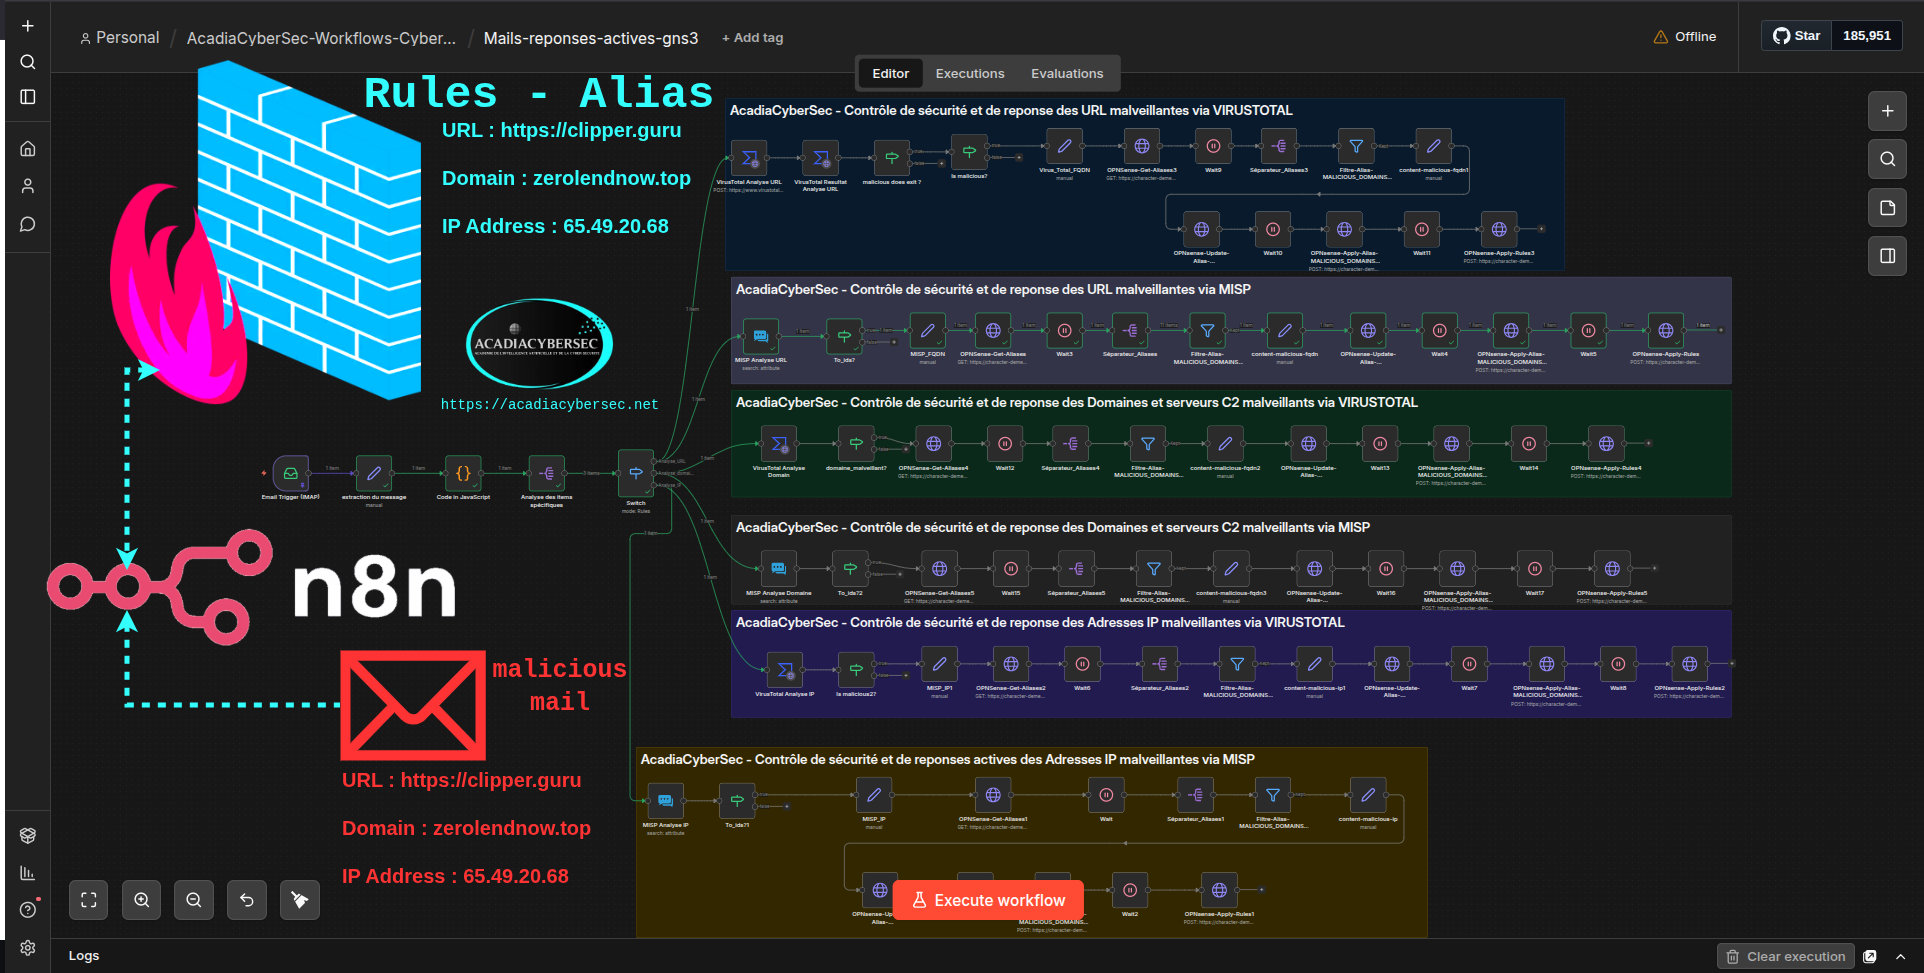1924x973 pixels.
Task: Select the content-malicious-ip node
Action: point(1368,795)
